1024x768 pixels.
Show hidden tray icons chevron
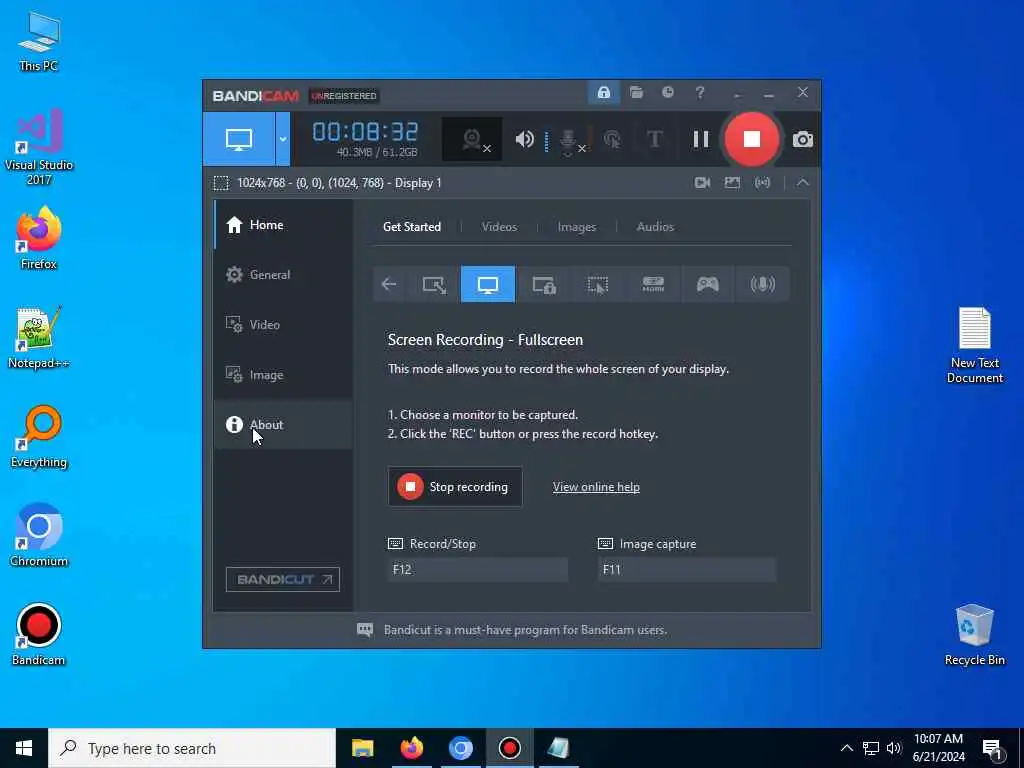pyautogui.click(x=846, y=748)
